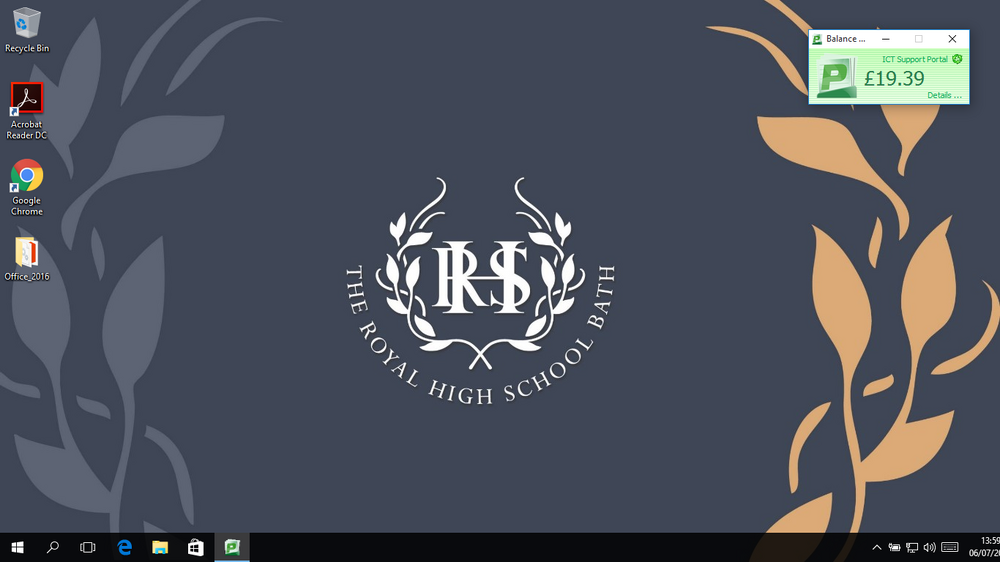Screen dimensions: 1000x562
Task: Click the large PaperCut P logo
Action: pyautogui.click(x=837, y=78)
